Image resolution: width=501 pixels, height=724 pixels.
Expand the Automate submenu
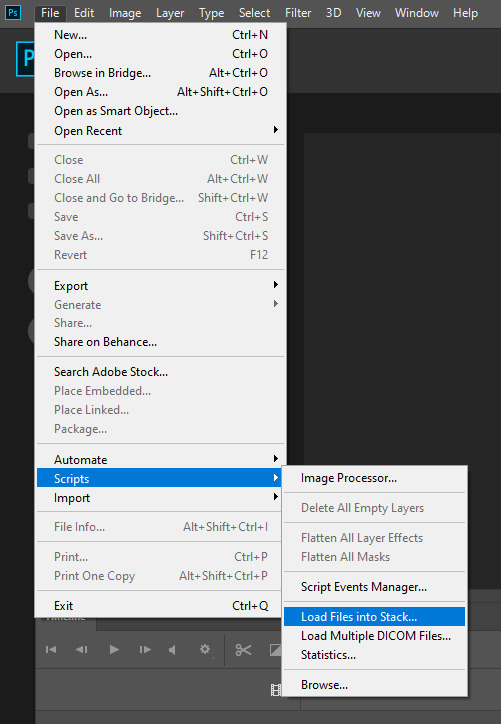tap(160, 459)
